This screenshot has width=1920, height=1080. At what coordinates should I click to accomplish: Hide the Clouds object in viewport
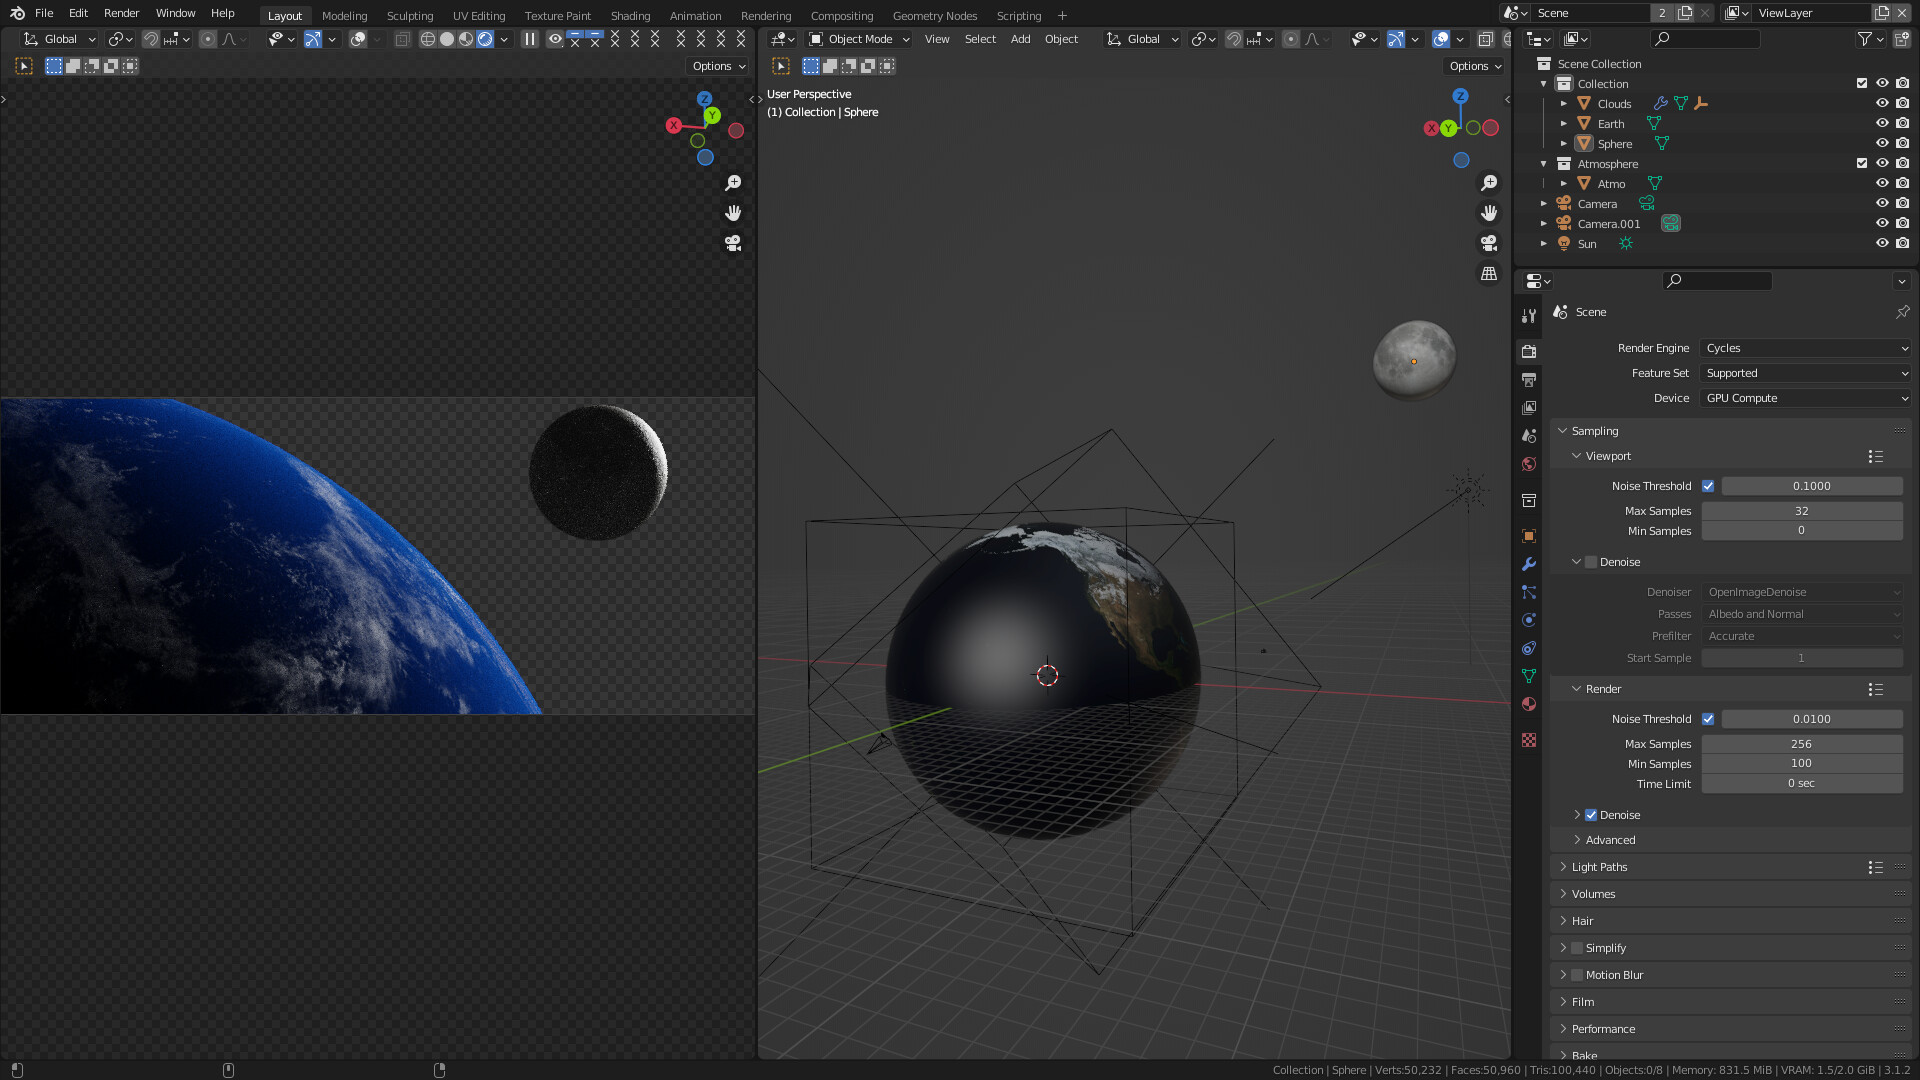pyautogui.click(x=1881, y=103)
